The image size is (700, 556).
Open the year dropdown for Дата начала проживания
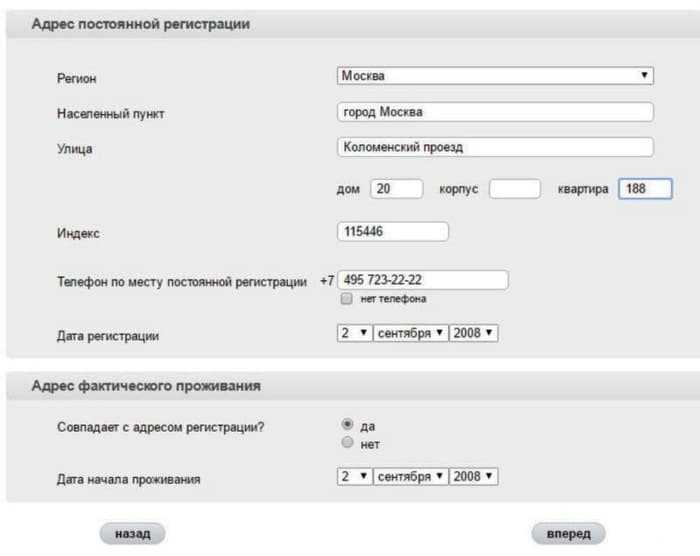[473, 477]
